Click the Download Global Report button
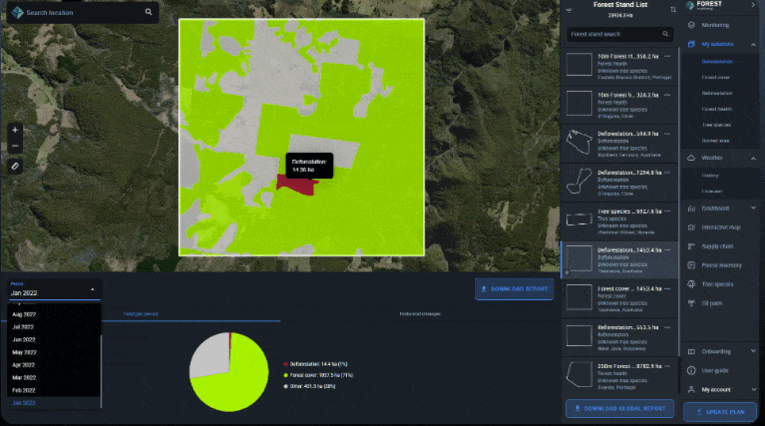The width and height of the screenshot is (765, 426). [x=620, y=408]
